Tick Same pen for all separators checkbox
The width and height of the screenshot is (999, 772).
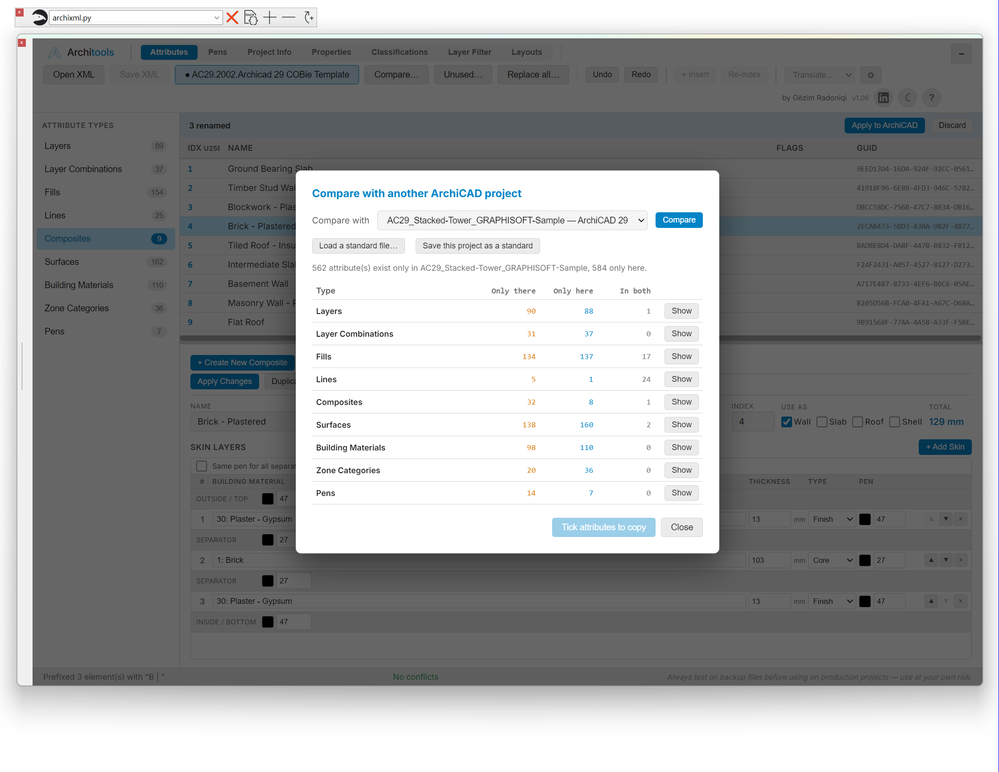point(201,466)
